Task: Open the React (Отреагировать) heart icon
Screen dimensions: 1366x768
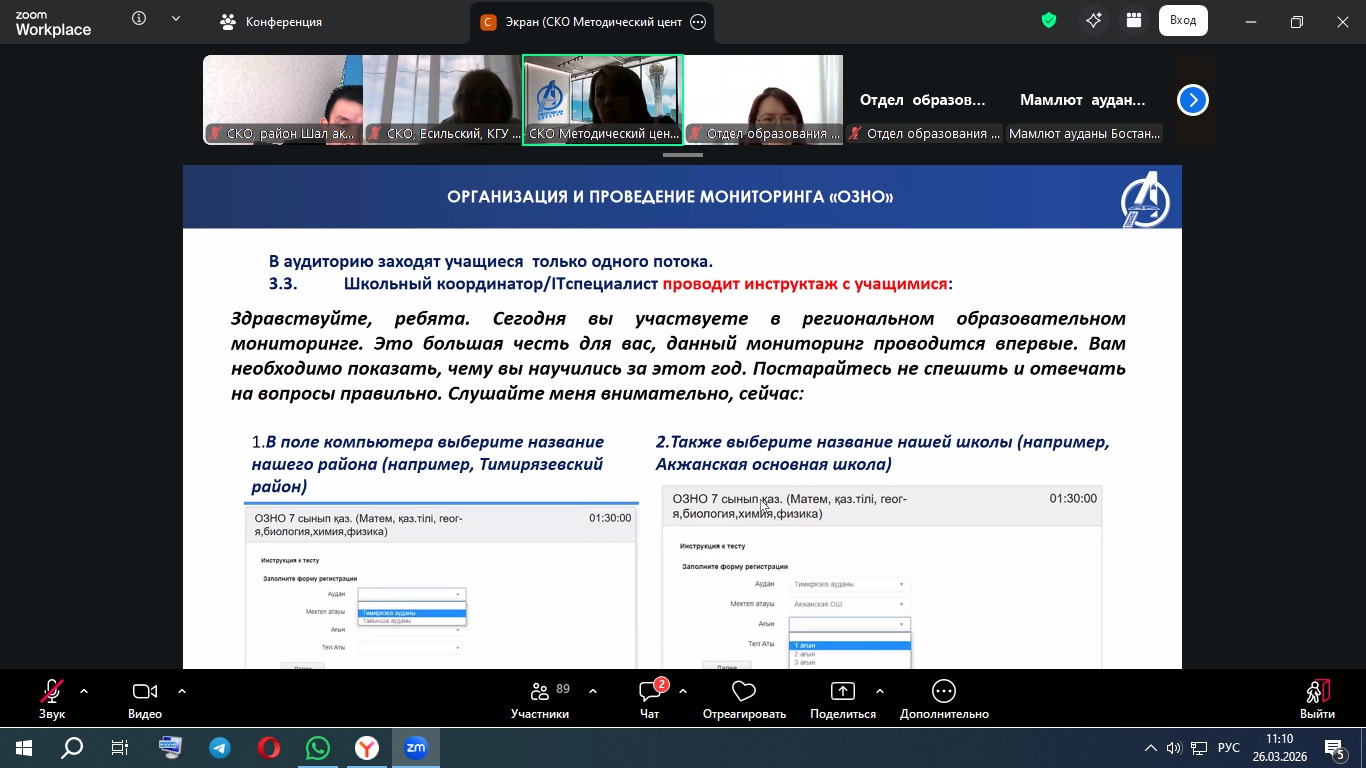Action: 743,699
